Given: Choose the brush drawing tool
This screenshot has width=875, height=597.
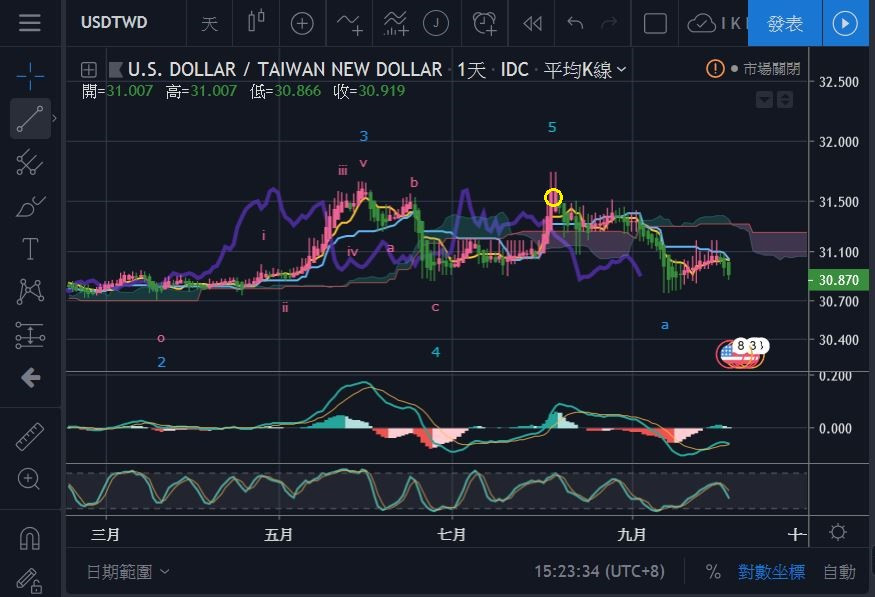Looking at the screenshot, I should pos(30,207).
